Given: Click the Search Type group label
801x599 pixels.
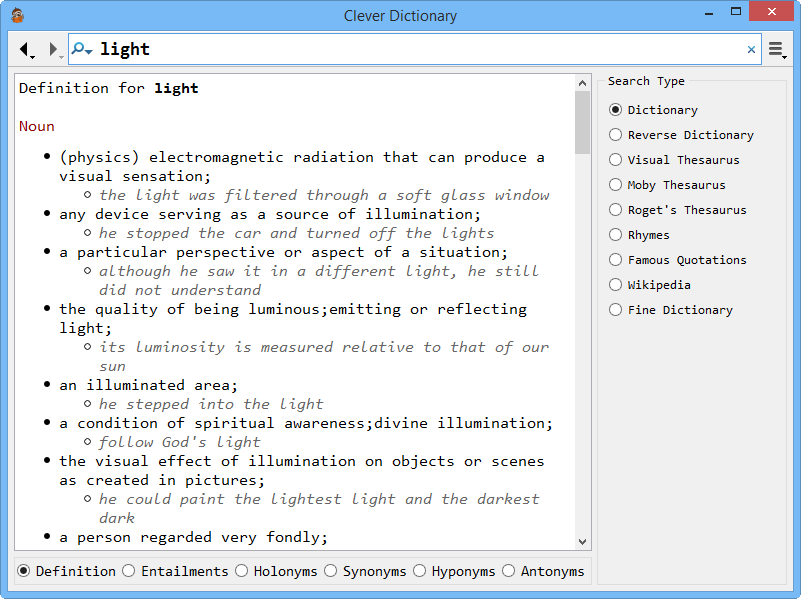Looking at the screenshot, I should click(x=646, y=81).
